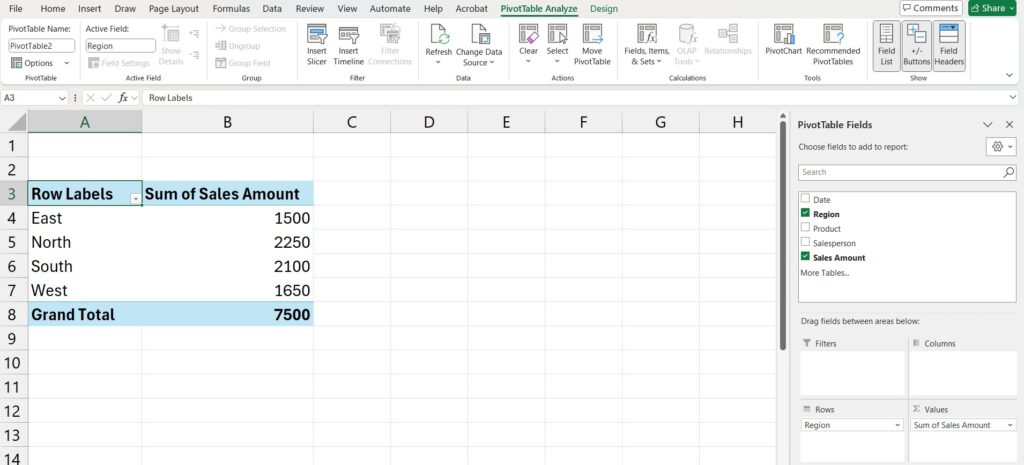Select row 5 header
This screenshot has width=1024, height=465.
coord(14,242)
